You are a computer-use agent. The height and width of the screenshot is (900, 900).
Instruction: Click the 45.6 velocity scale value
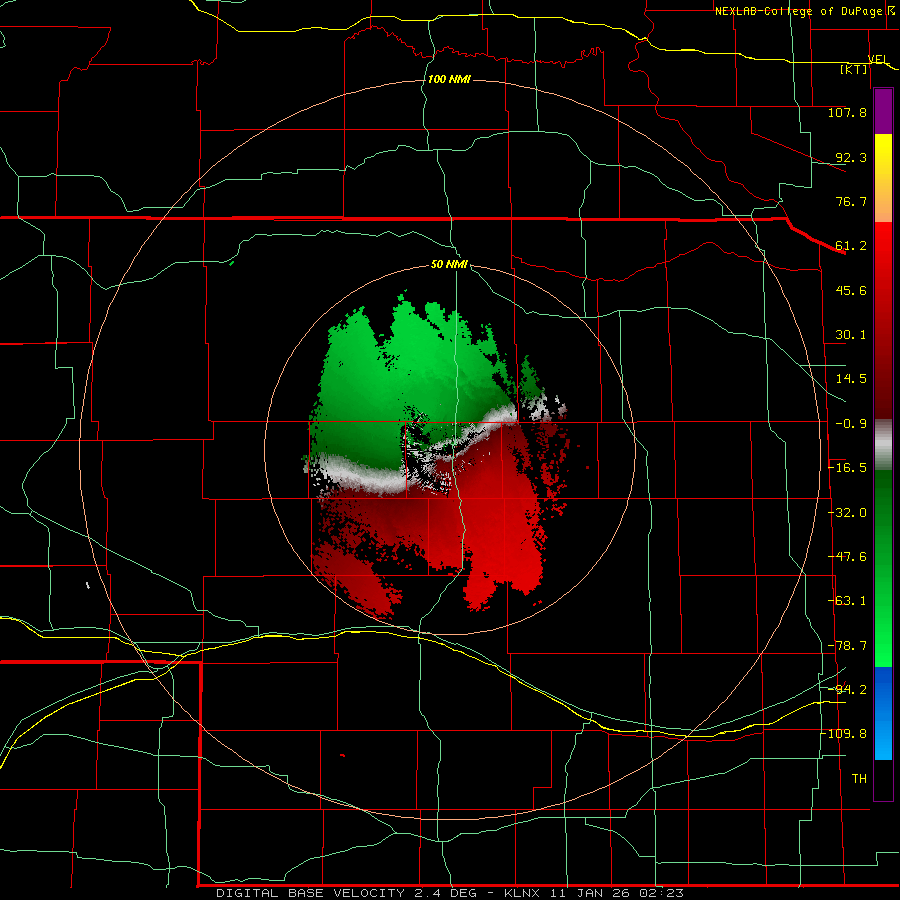(851, 290)
